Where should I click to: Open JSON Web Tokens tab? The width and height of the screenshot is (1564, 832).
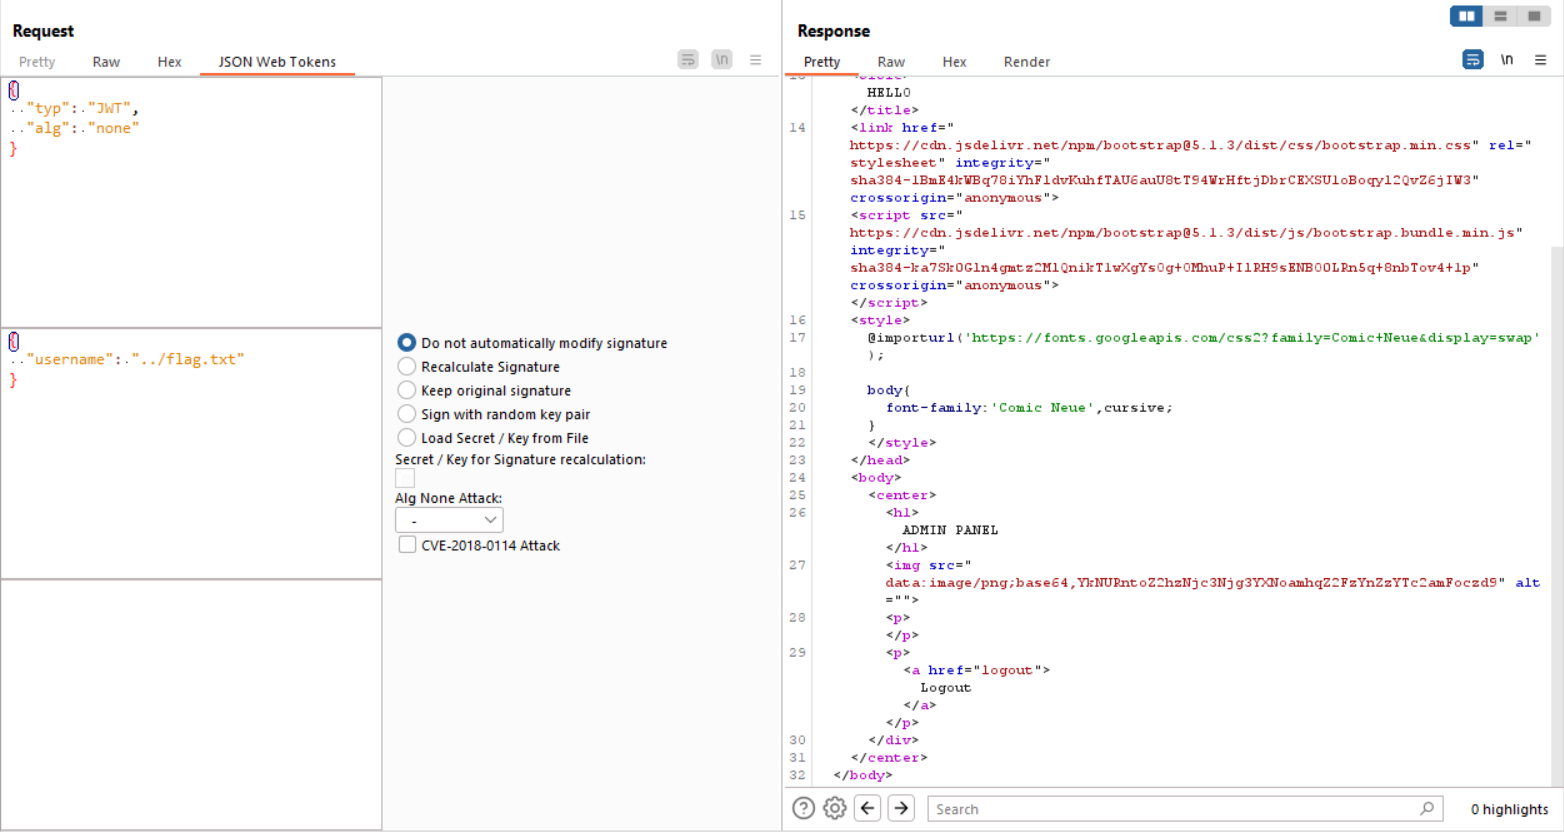coord(277,62)
